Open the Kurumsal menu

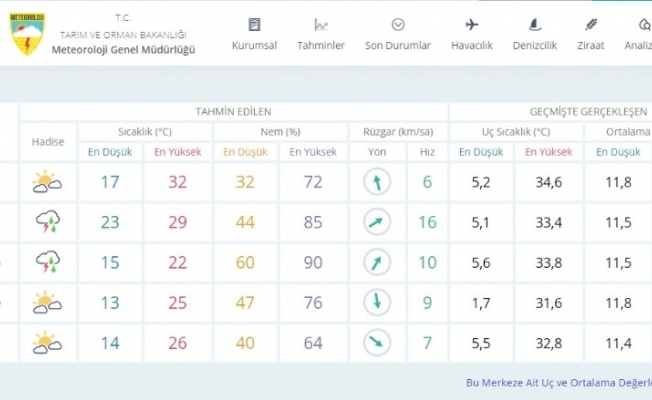pyautogui.click(x=254, y=35)
